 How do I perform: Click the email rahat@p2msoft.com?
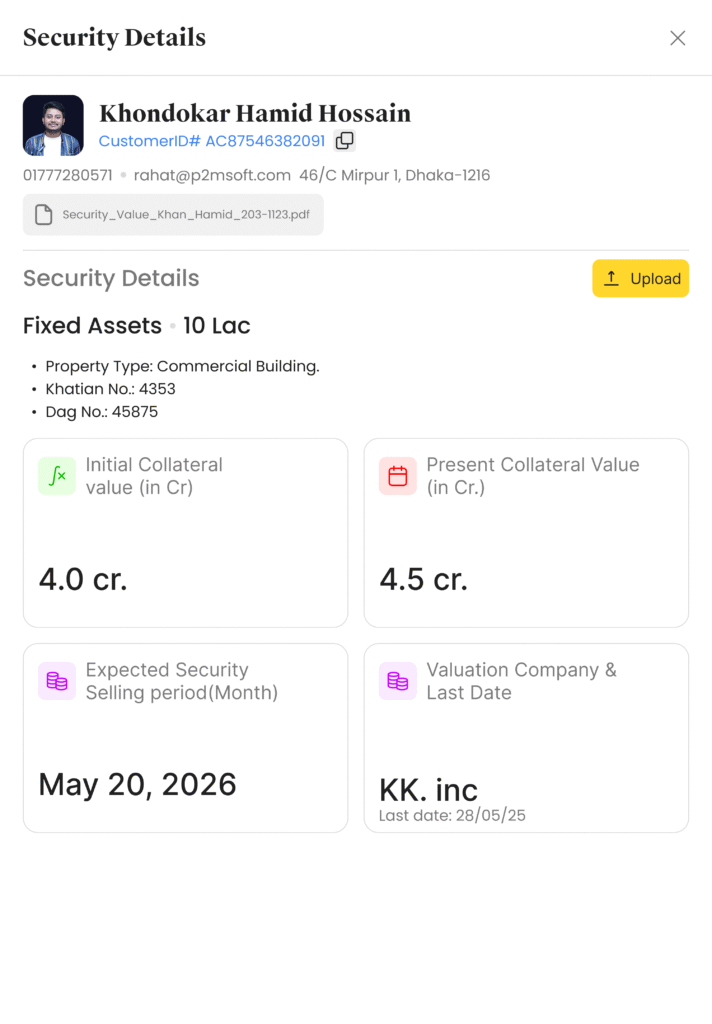[212, 175]
